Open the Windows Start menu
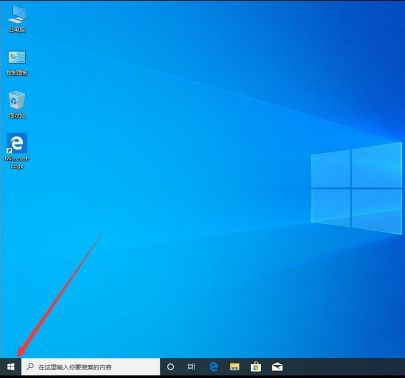 pyautogui.click(x=11, y=367)
